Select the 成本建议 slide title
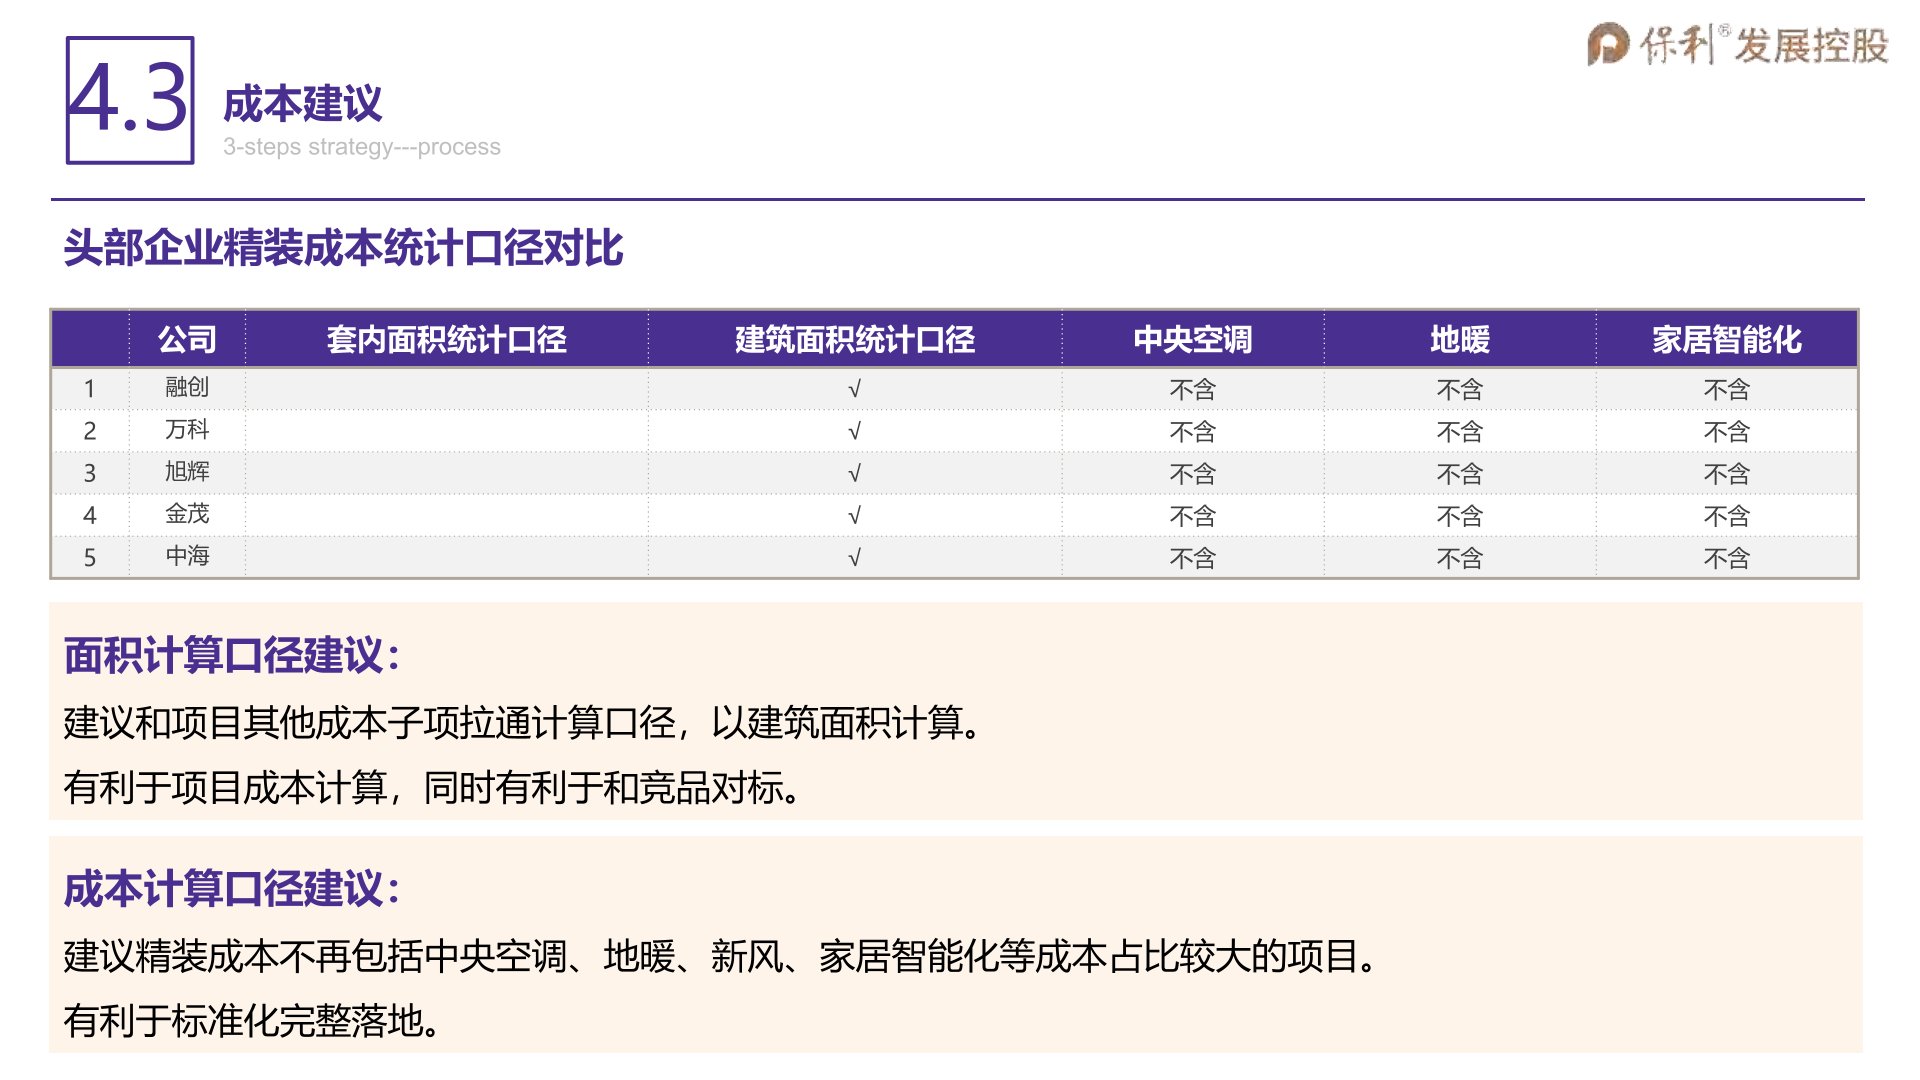Image resolution: width=1920 pixels, height=1080 pixels. click(x=302, y=104)
